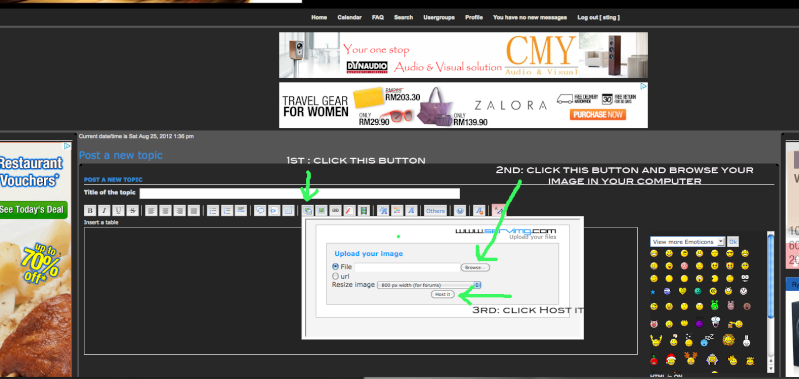799x379 pixels.
Task: Center align the text
Action: 165,210
